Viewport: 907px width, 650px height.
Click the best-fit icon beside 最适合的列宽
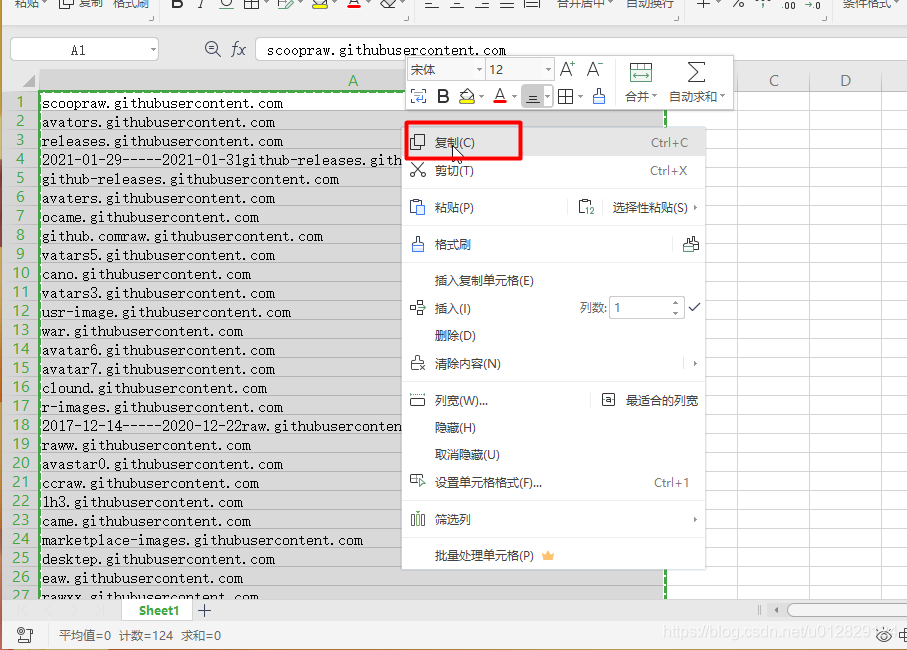(609, 400)
